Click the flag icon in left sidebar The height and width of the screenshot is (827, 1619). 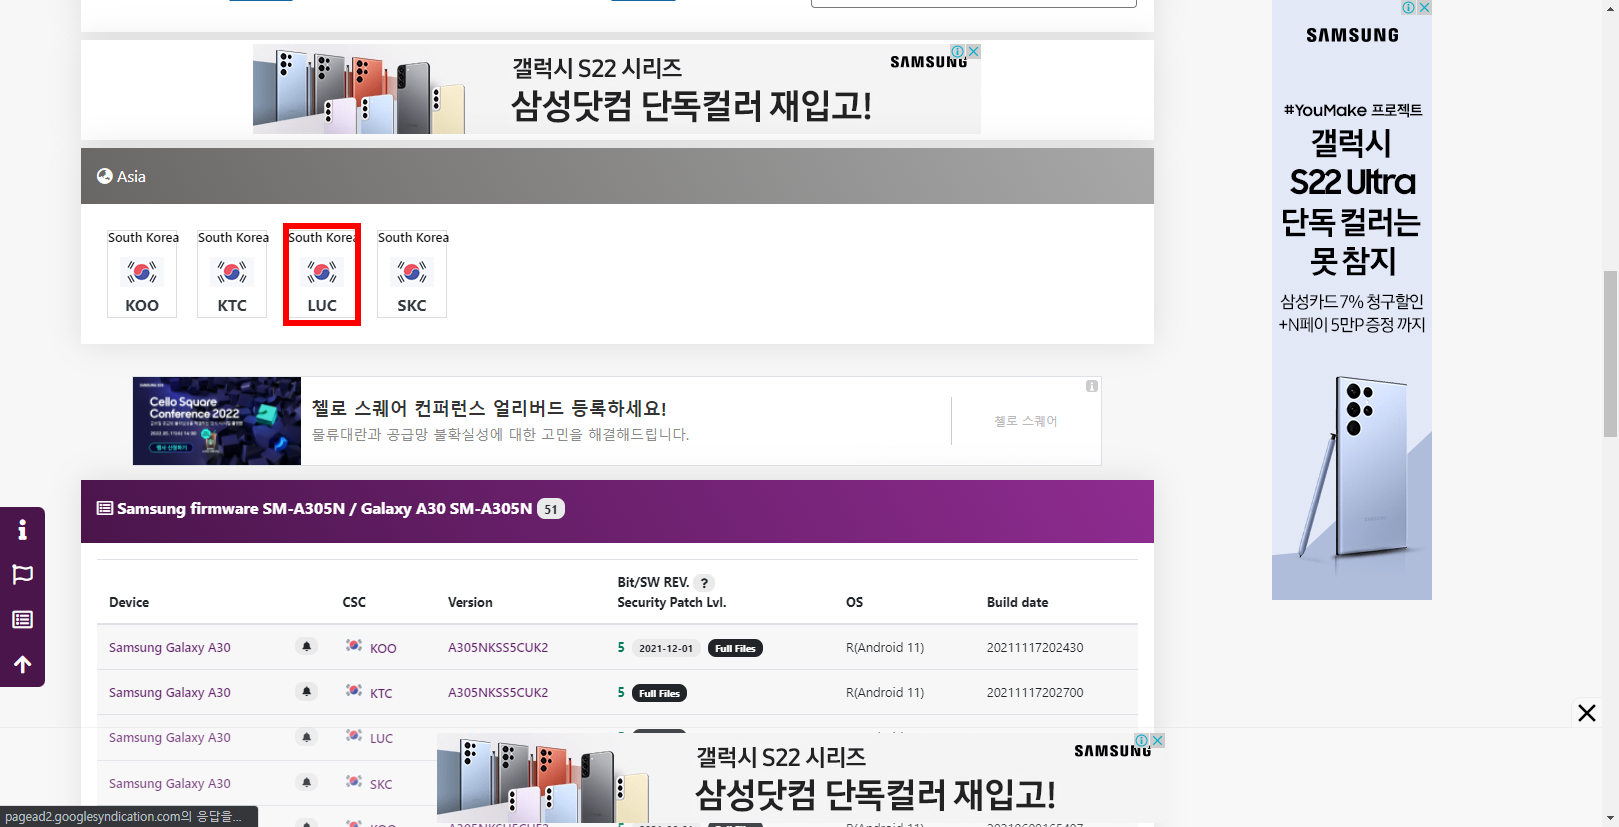point(22,575)
